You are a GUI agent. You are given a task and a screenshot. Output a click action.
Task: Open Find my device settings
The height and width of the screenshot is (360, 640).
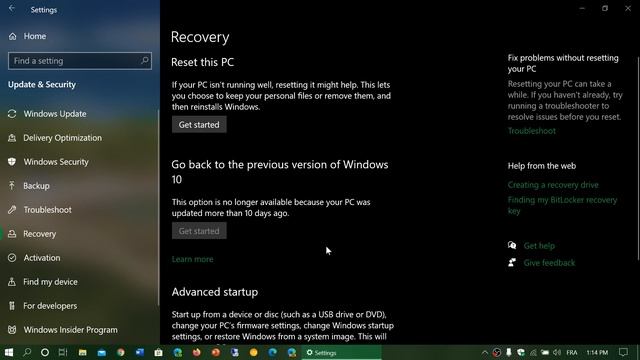click(x=50, y=282)
